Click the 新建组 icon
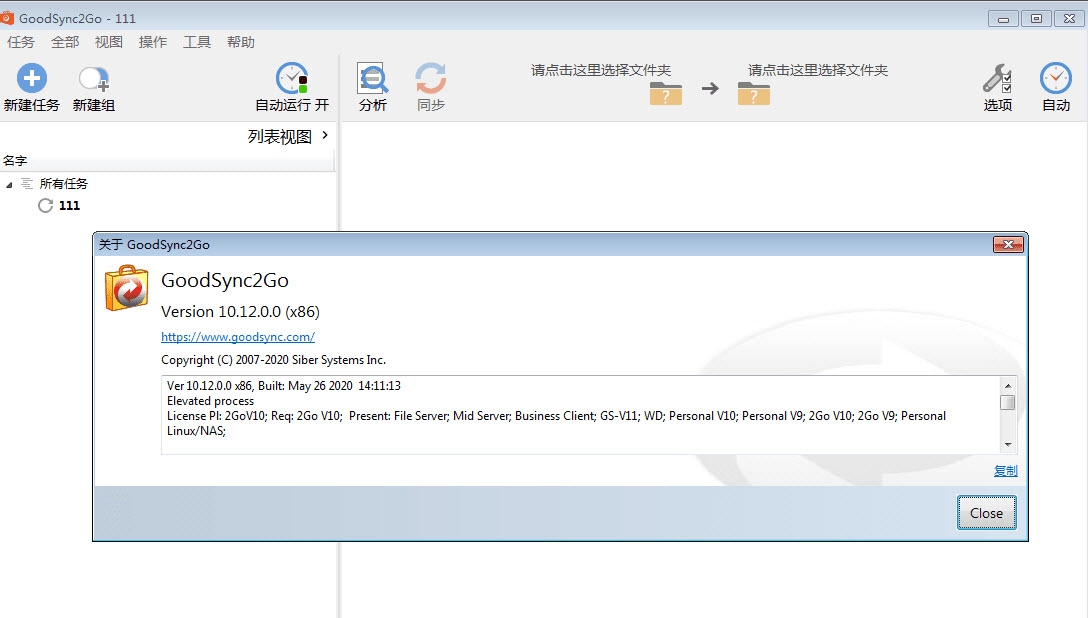The image size is (1088, 618). click(94, 79)
